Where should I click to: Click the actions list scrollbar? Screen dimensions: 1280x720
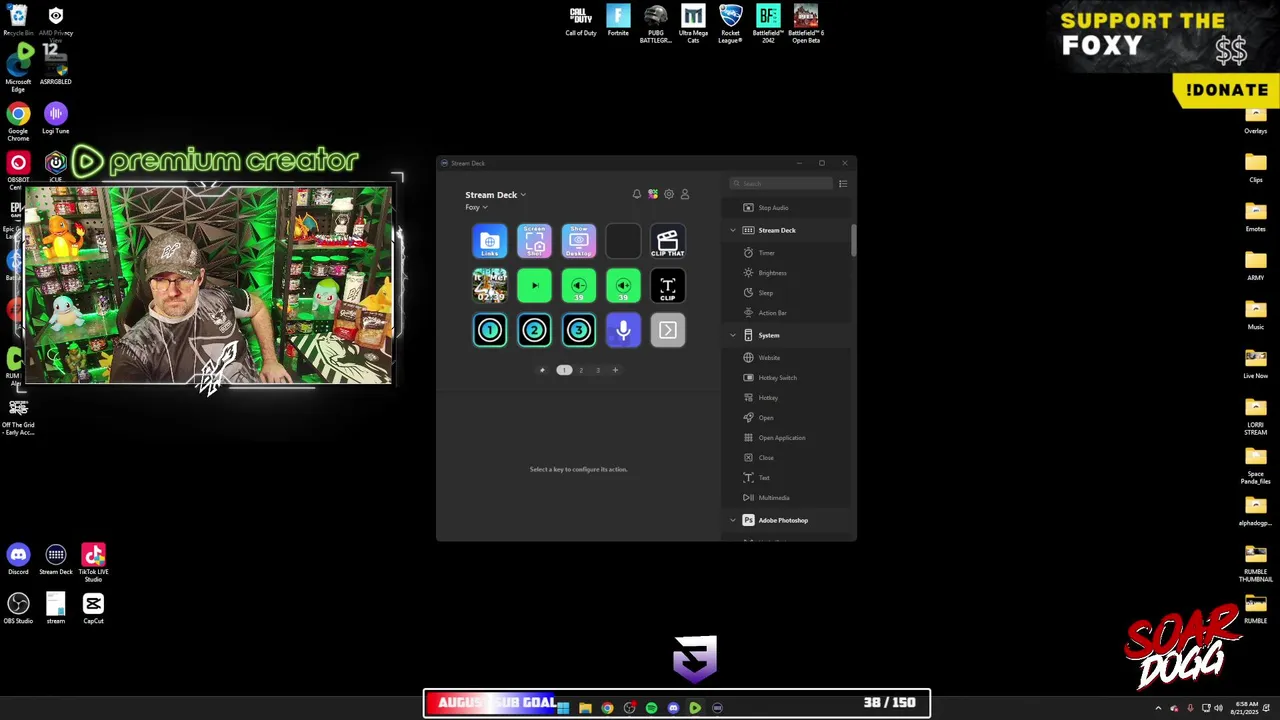click(x=853, y=242)
